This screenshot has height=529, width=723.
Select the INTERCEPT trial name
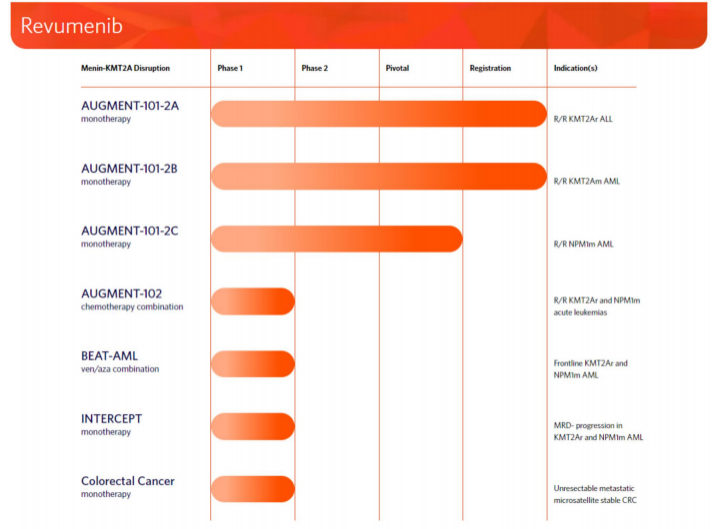click(x=112, y=418)
